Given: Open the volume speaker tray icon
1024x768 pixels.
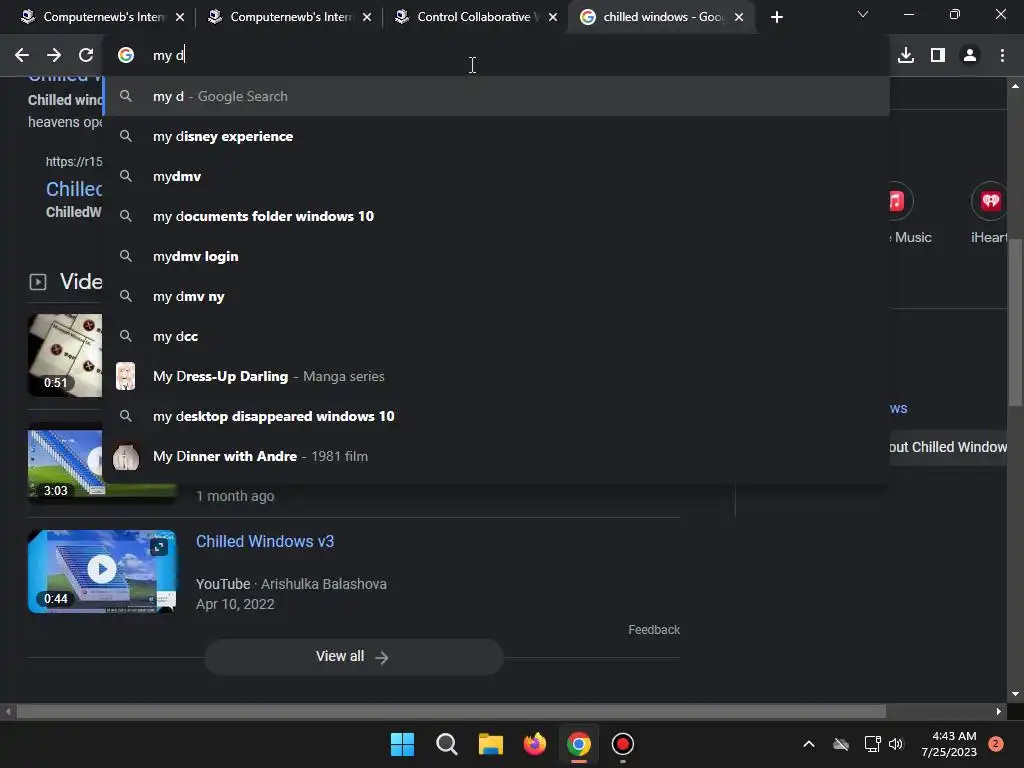Looking at the screenshot, I should click(896, 744).
